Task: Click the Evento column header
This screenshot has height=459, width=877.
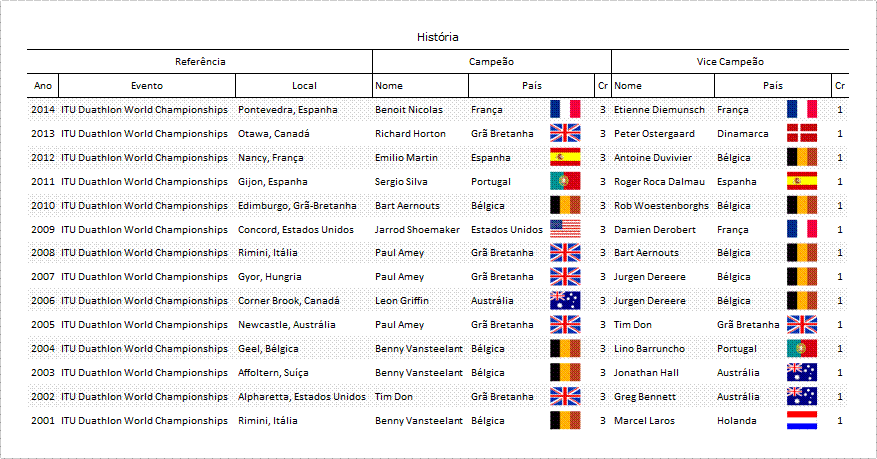Action: tap(147, 86)
